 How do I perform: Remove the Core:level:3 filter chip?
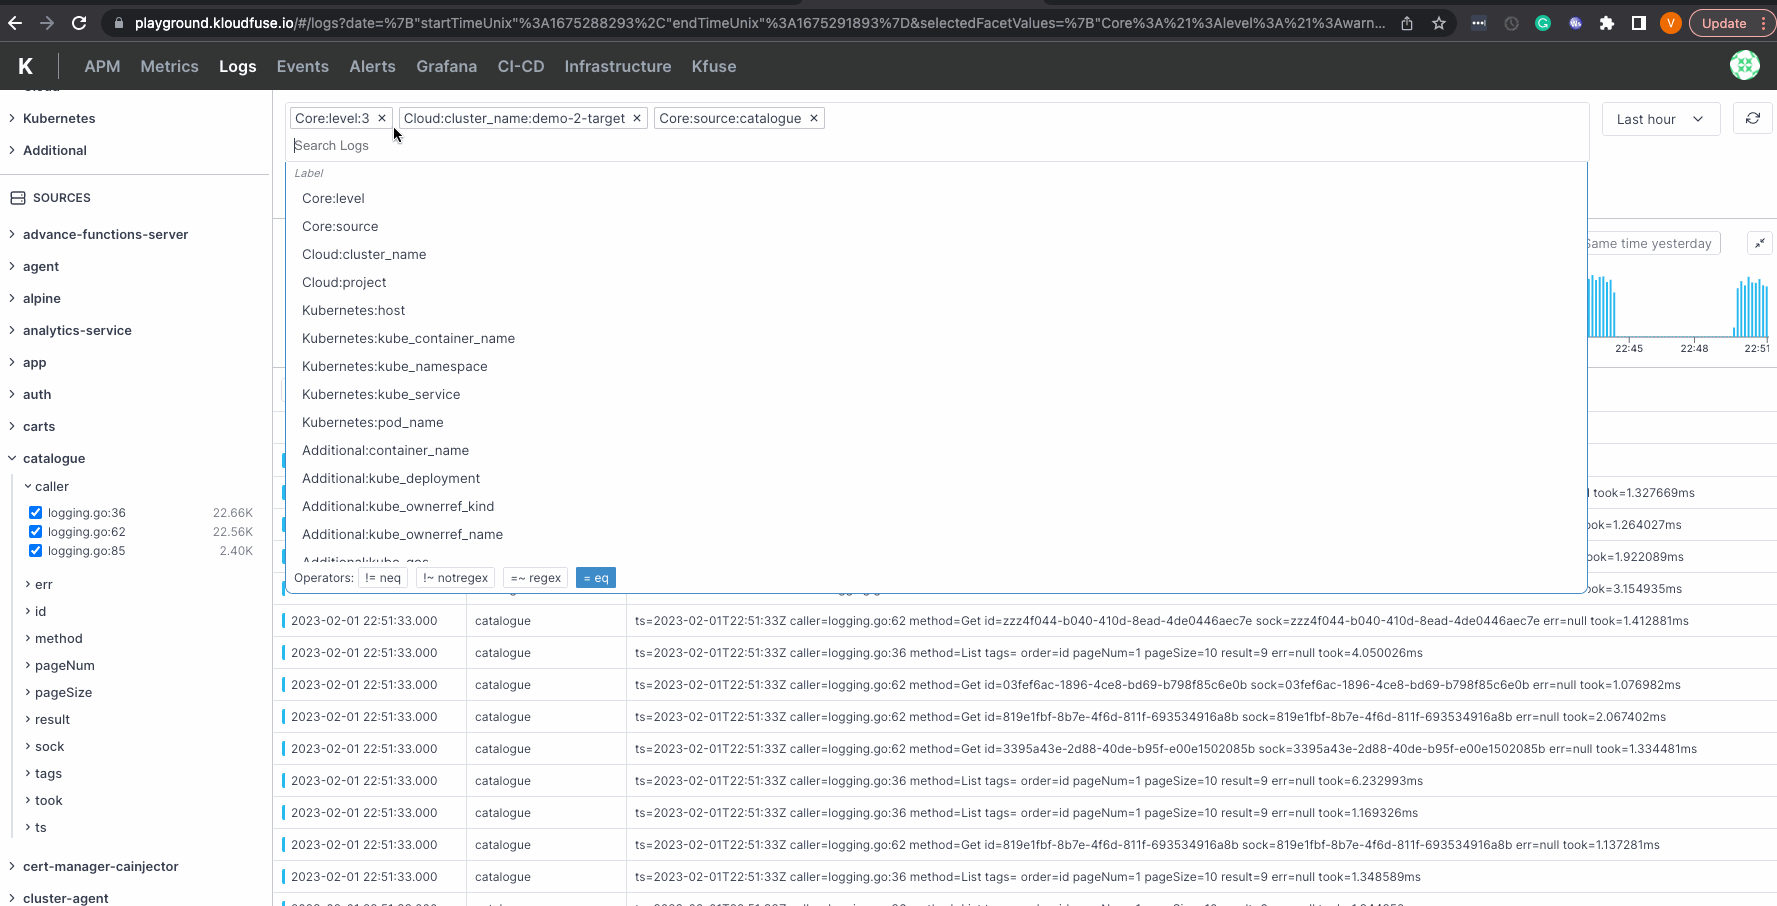pos(381,118)
